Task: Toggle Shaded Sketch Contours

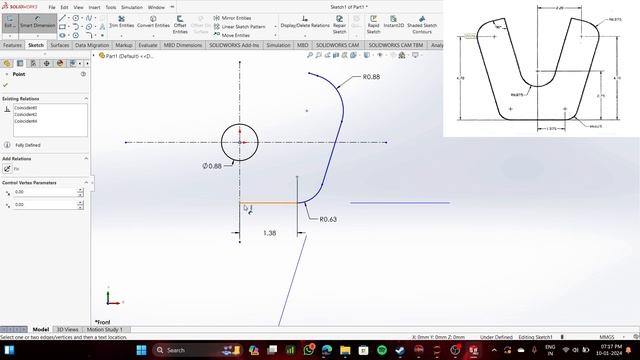Action: coord(422,24)
